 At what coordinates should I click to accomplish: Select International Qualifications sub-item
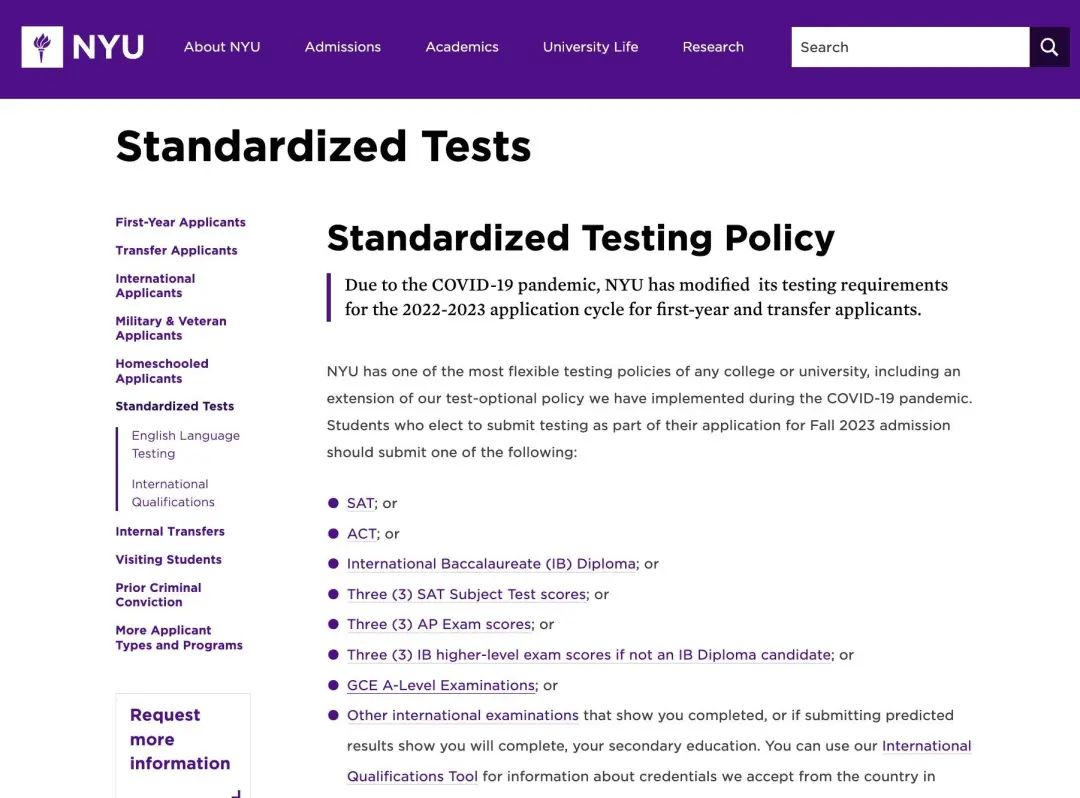click(x=173, y=493)
